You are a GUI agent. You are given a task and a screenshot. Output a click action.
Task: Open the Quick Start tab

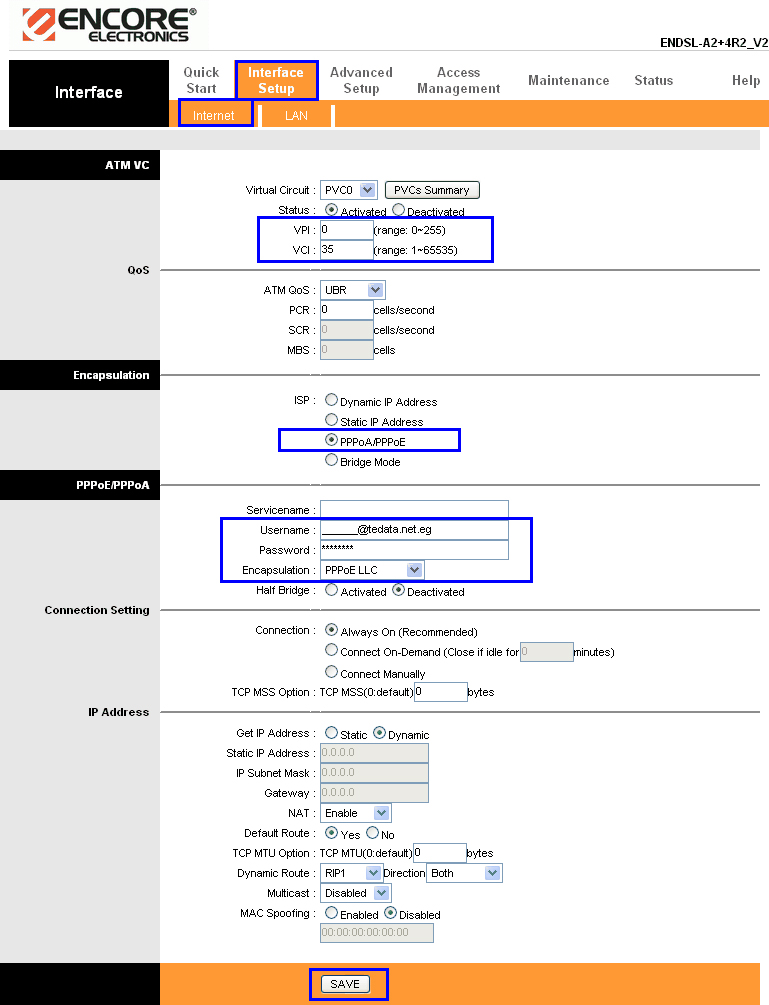point(201,81)
